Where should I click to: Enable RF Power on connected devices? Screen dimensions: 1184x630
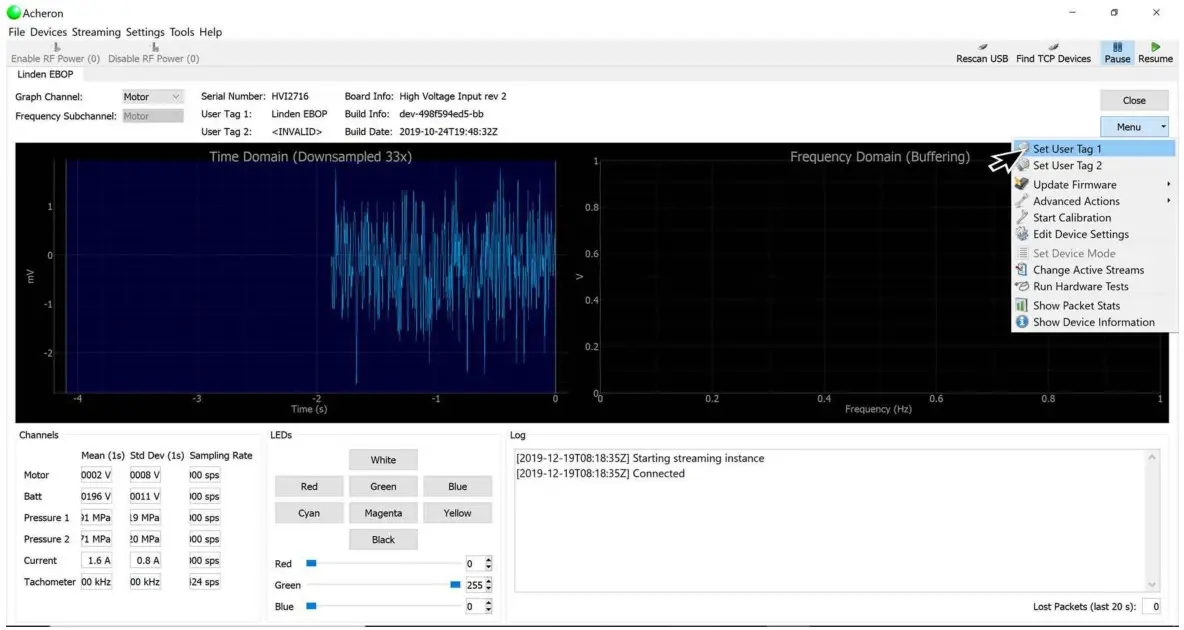point(56,58)
